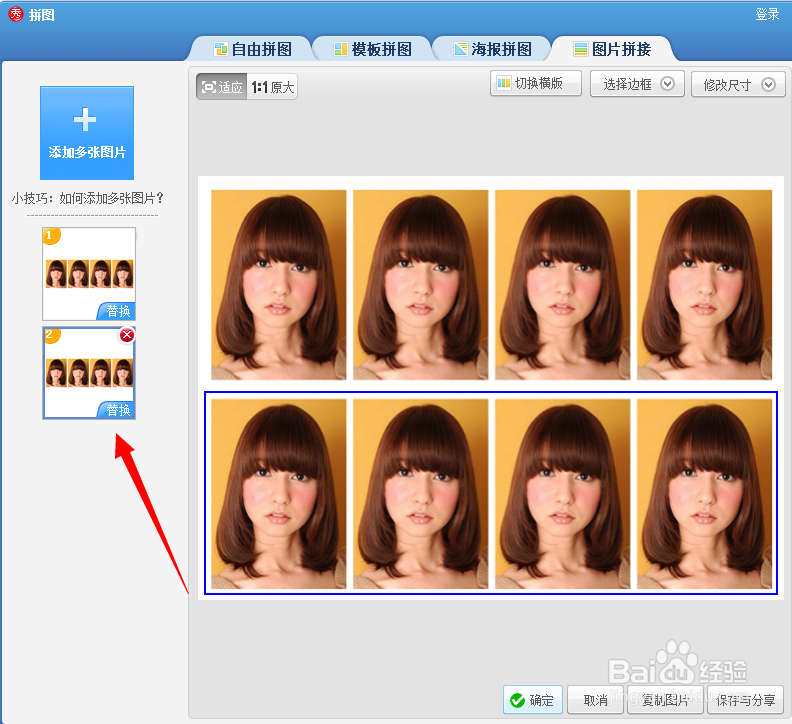Click the large plus icon in add tile
The width and height of the screenshot is (792, 724).
pyautogui.click(x=85, y=119)
